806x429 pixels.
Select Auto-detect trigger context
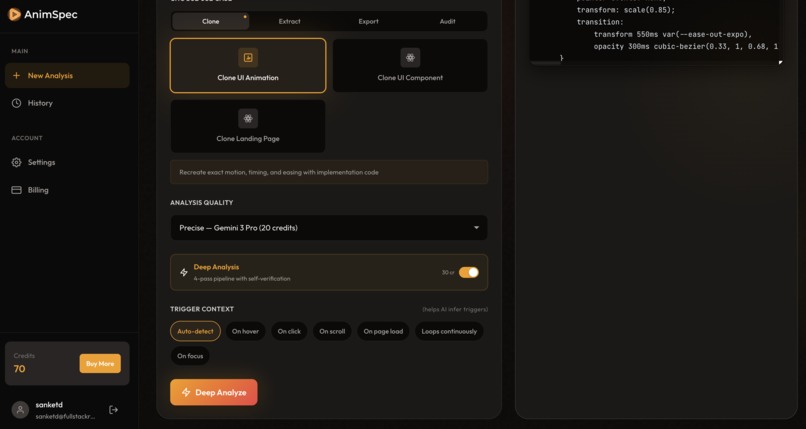pos(195,331)
